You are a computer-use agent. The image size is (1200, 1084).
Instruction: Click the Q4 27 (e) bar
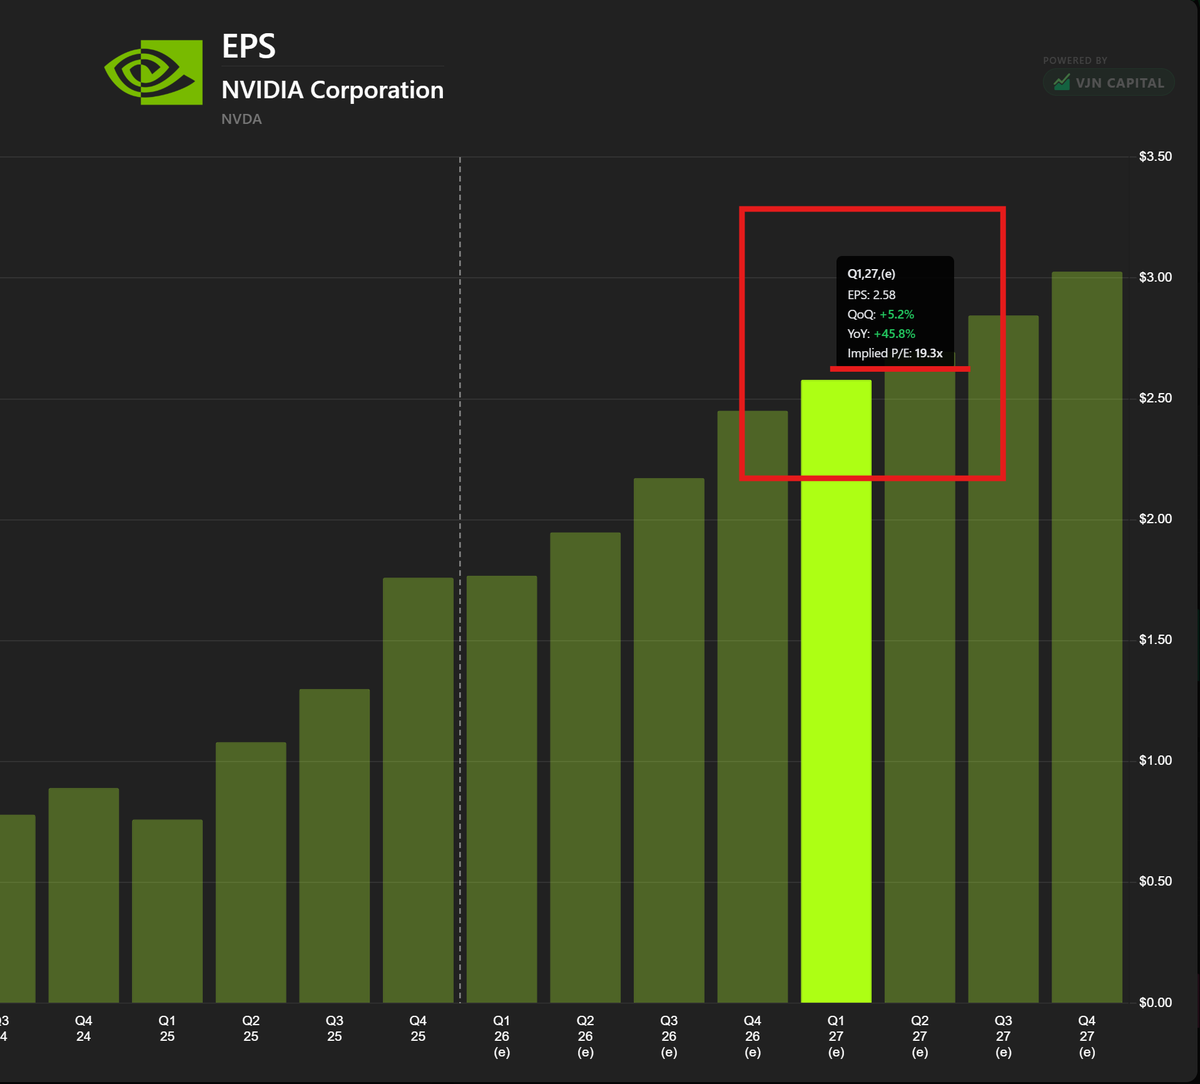1087,637
